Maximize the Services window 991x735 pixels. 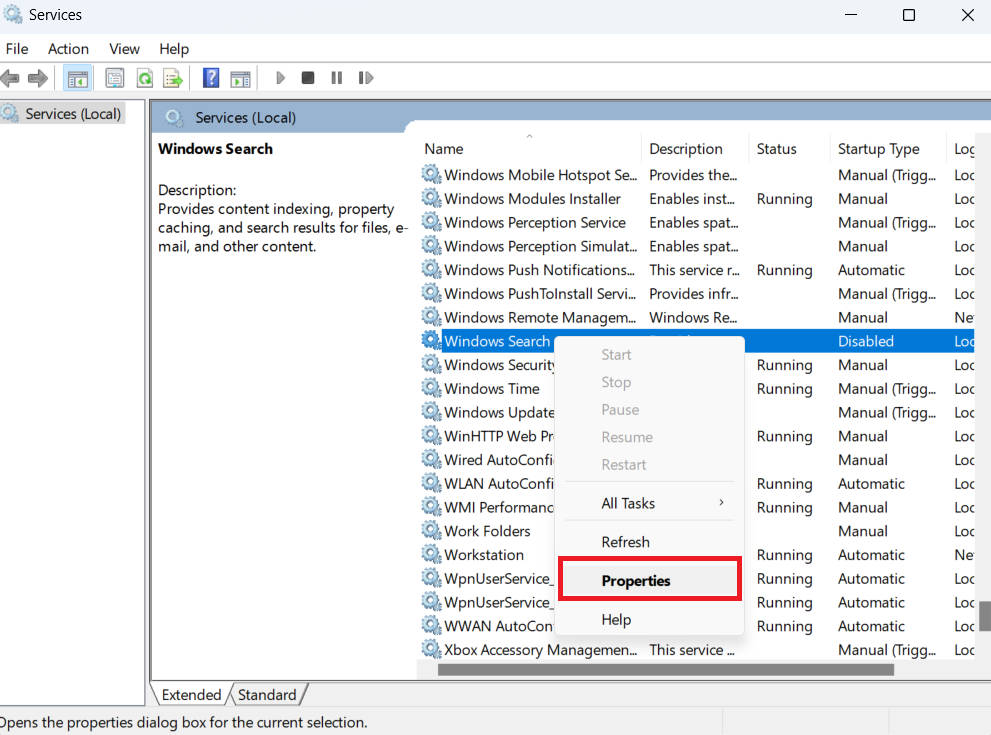(909, 15)
